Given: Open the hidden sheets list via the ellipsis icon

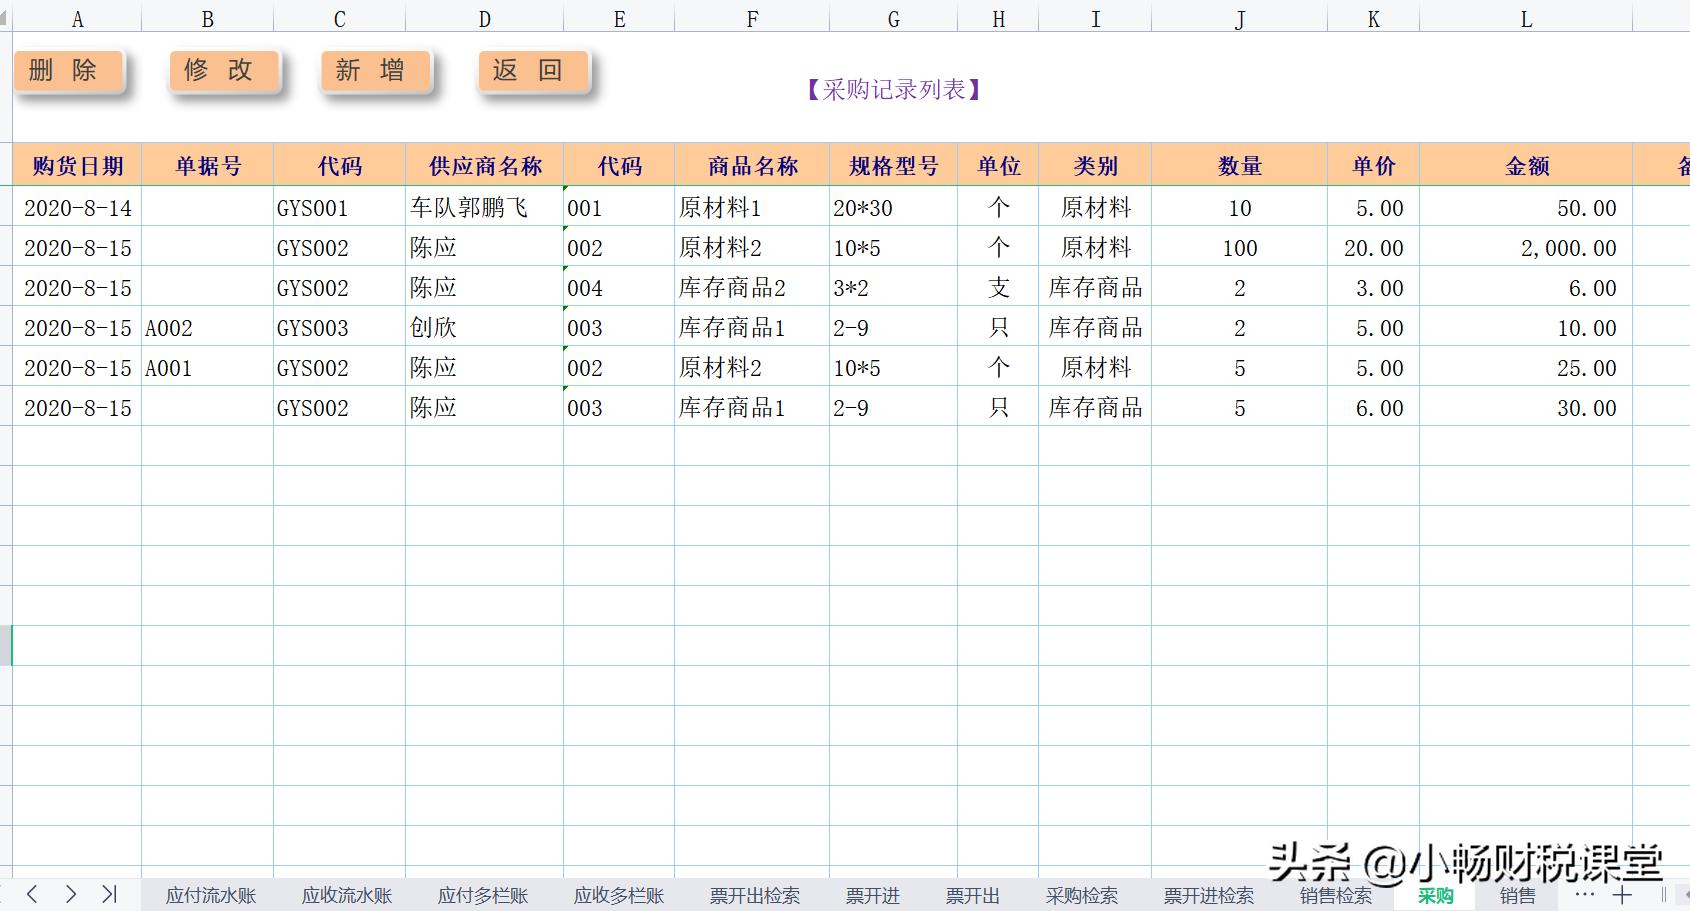Looking at the screenshot, I should tap(1581, 895).
